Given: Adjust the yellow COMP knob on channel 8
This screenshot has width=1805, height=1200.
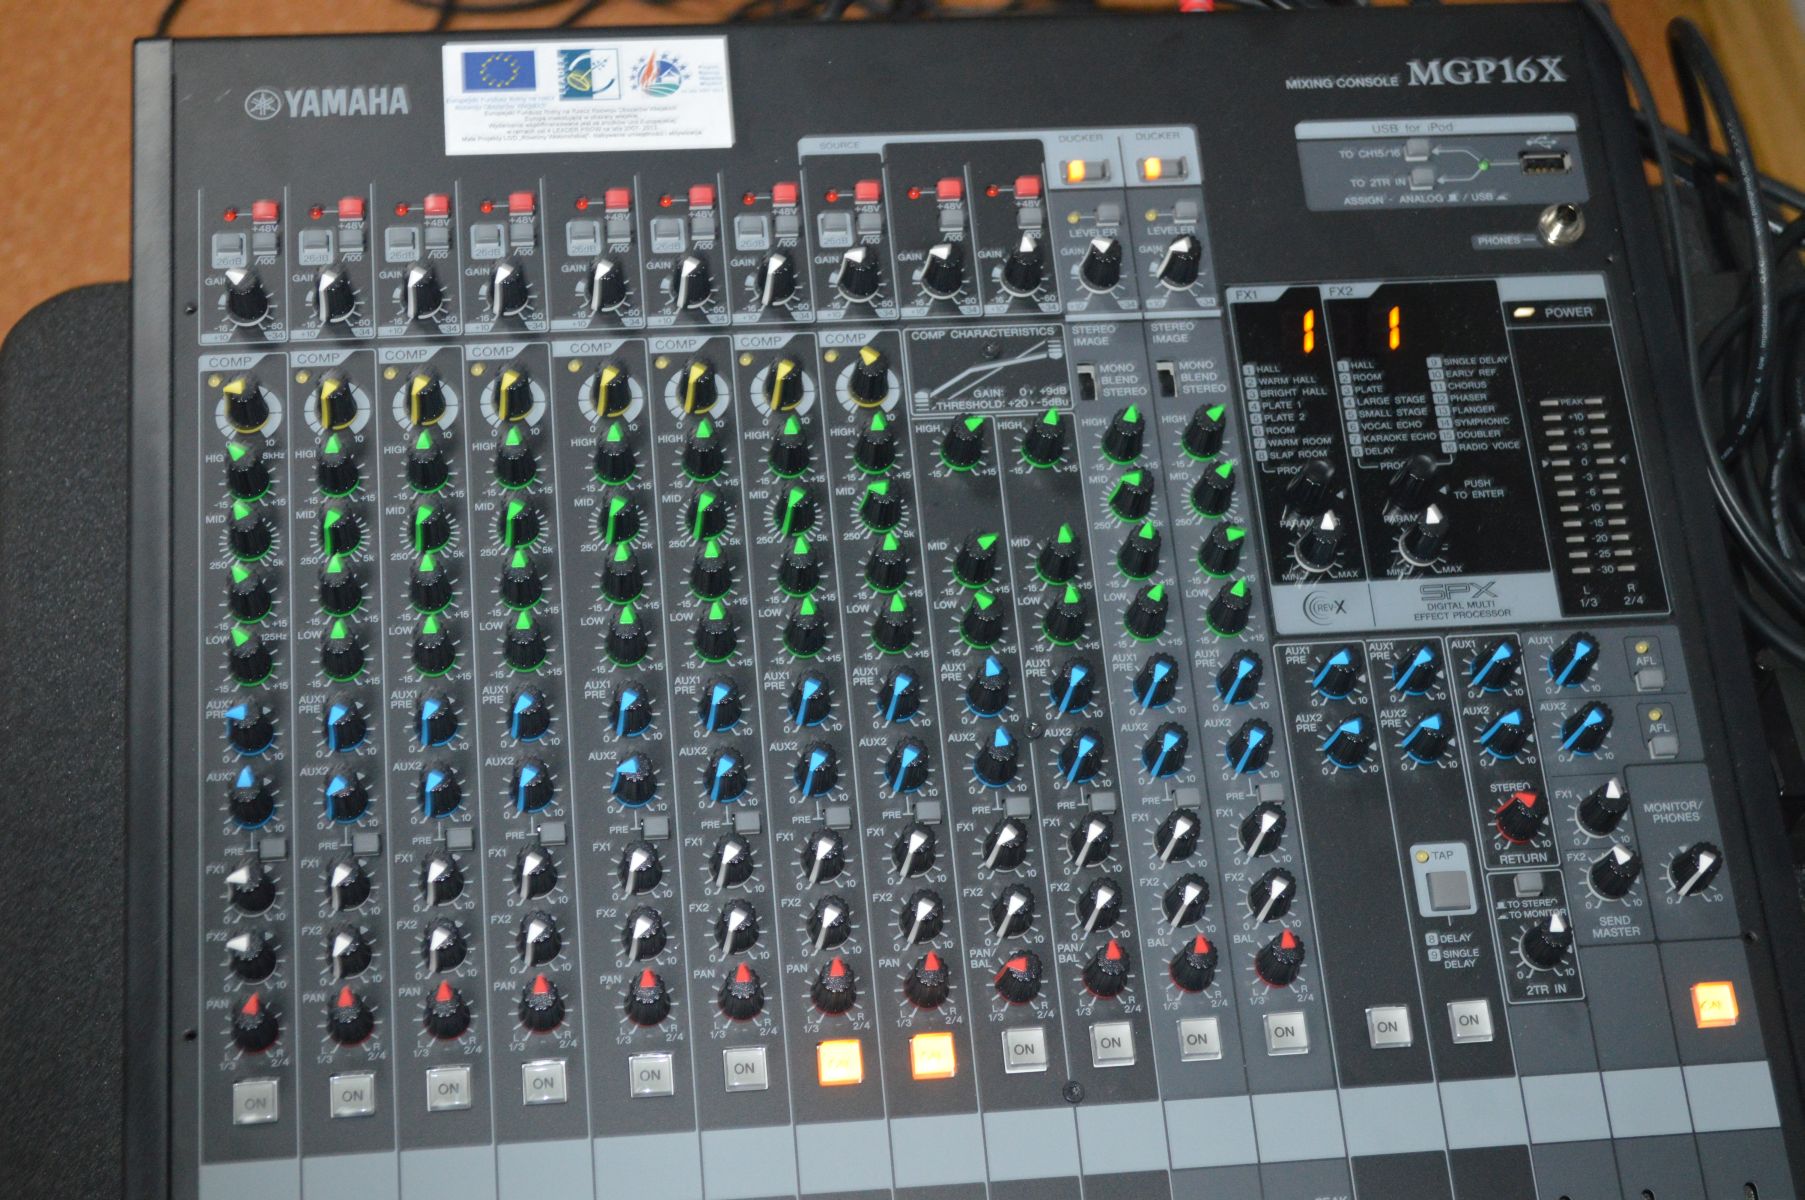Looking at the screenshot, I should (866, 377).
